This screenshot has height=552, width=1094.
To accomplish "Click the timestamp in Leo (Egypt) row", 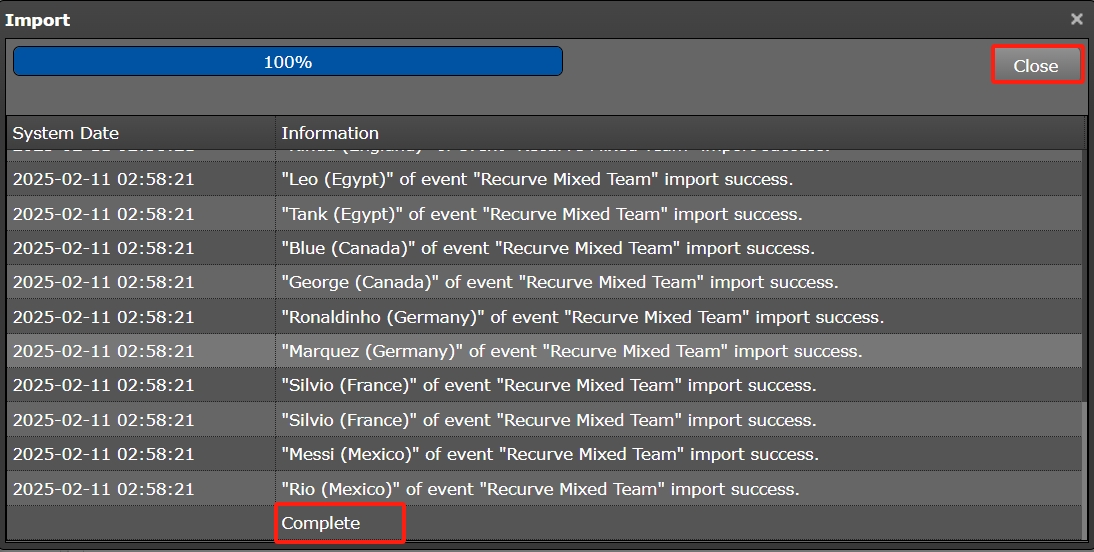I will point(103,180).
